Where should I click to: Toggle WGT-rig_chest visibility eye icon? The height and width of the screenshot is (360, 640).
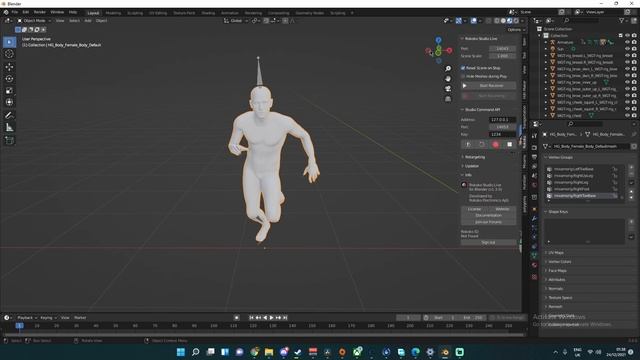click(x=627, y=116)
